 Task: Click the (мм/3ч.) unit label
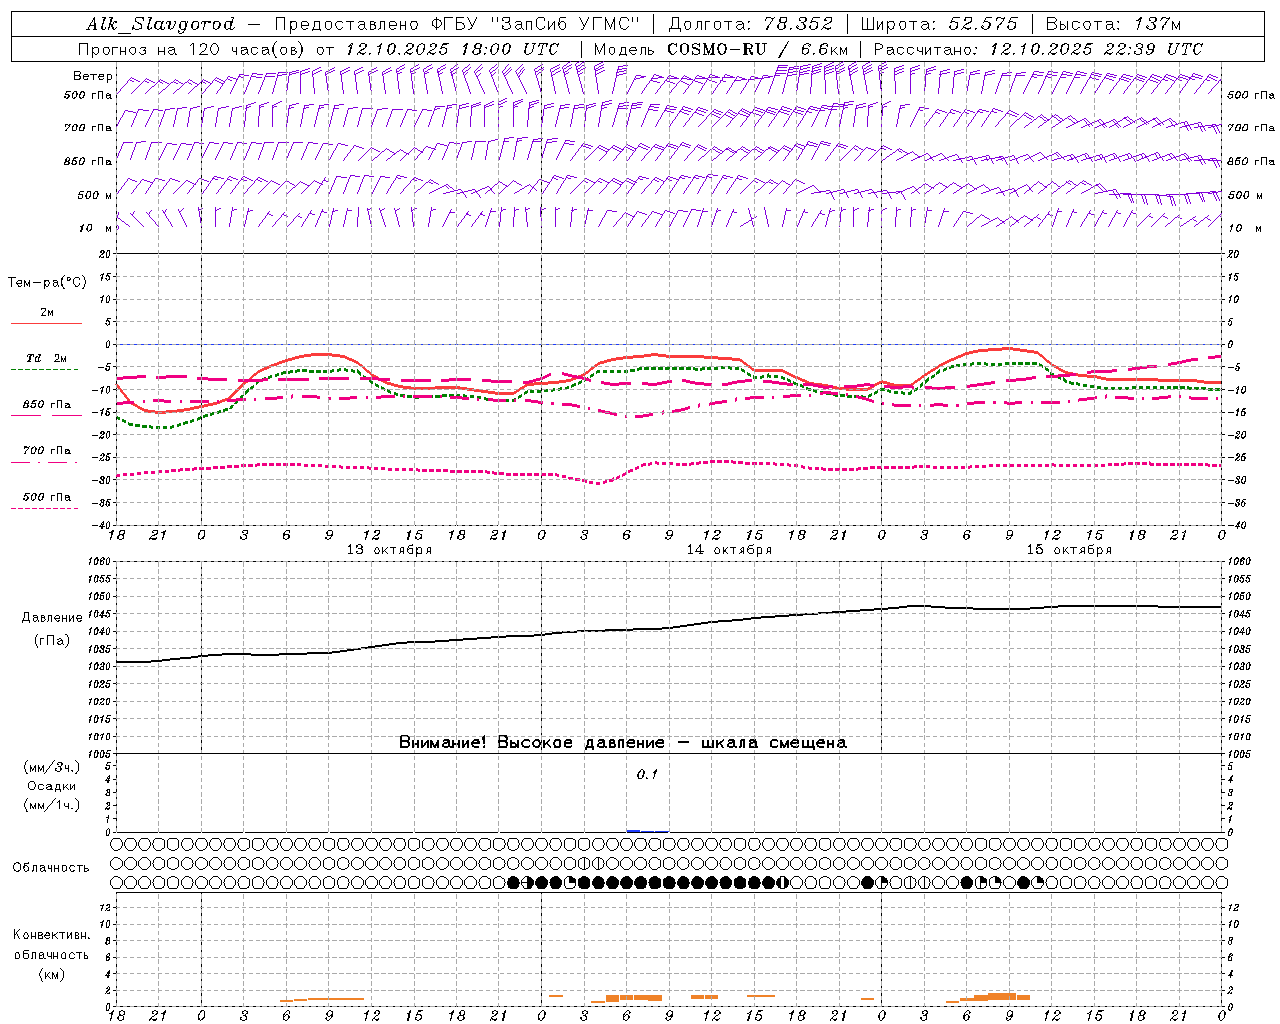52,767
